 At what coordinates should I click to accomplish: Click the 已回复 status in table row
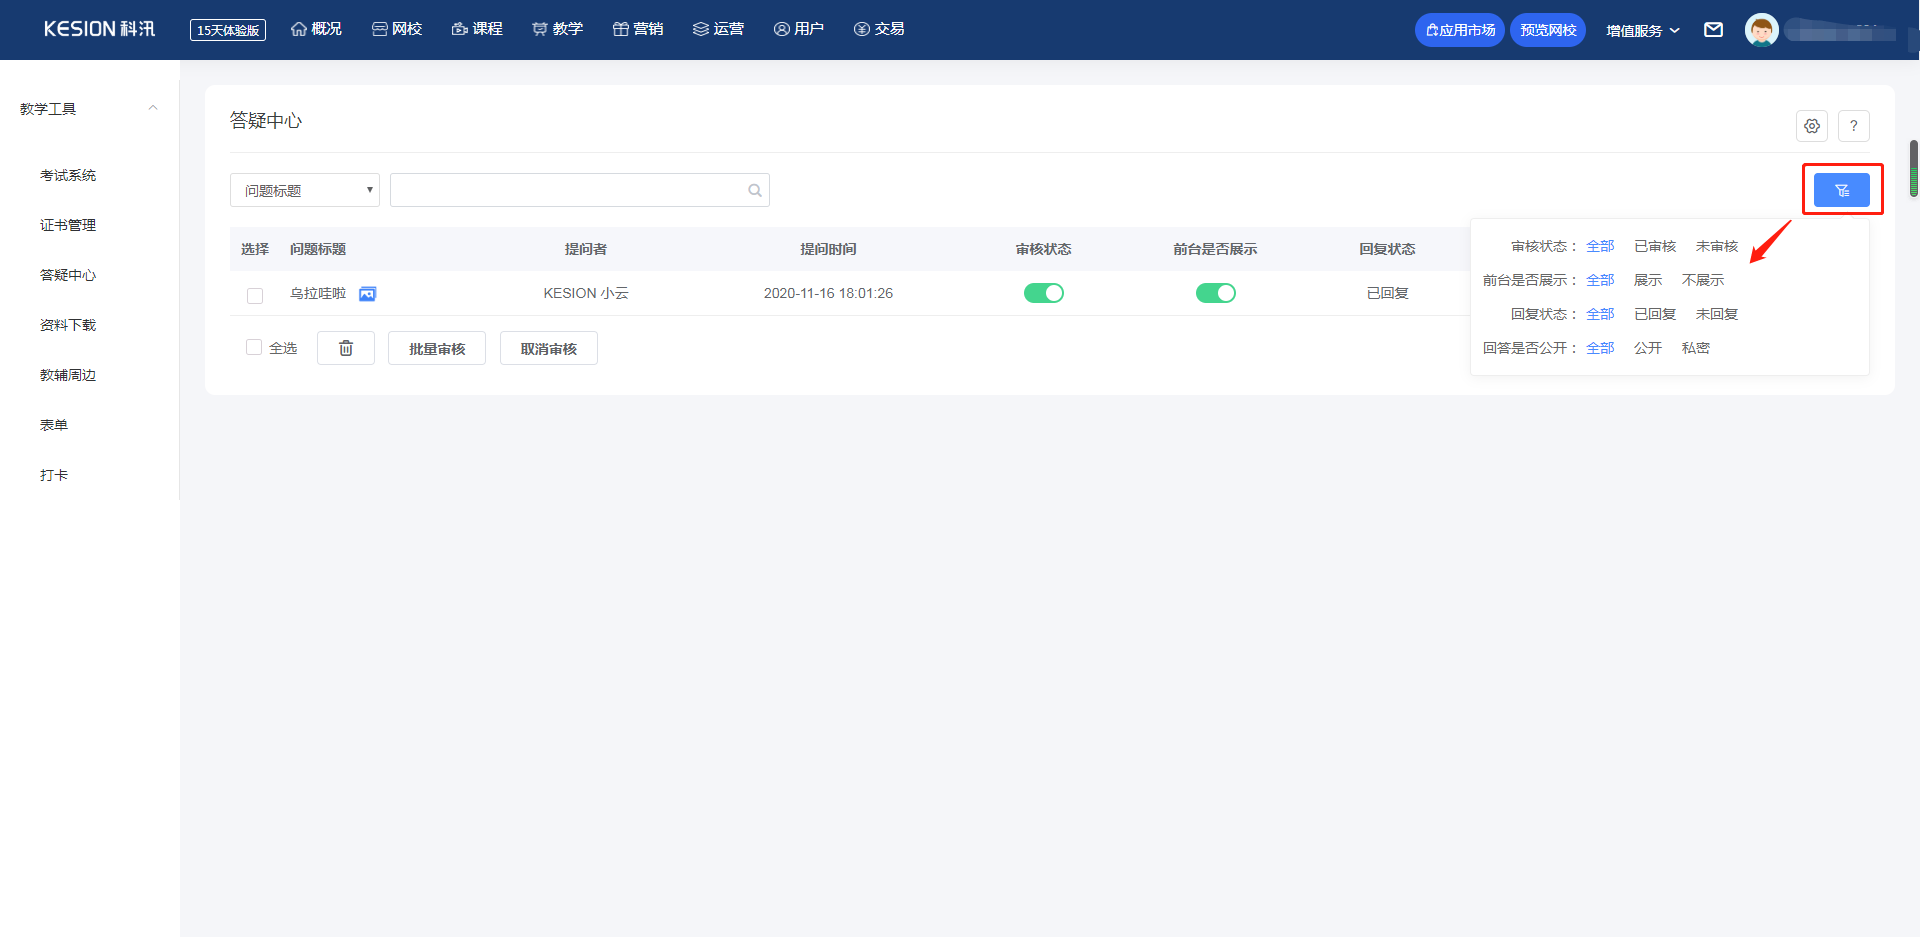[1387, 293]
